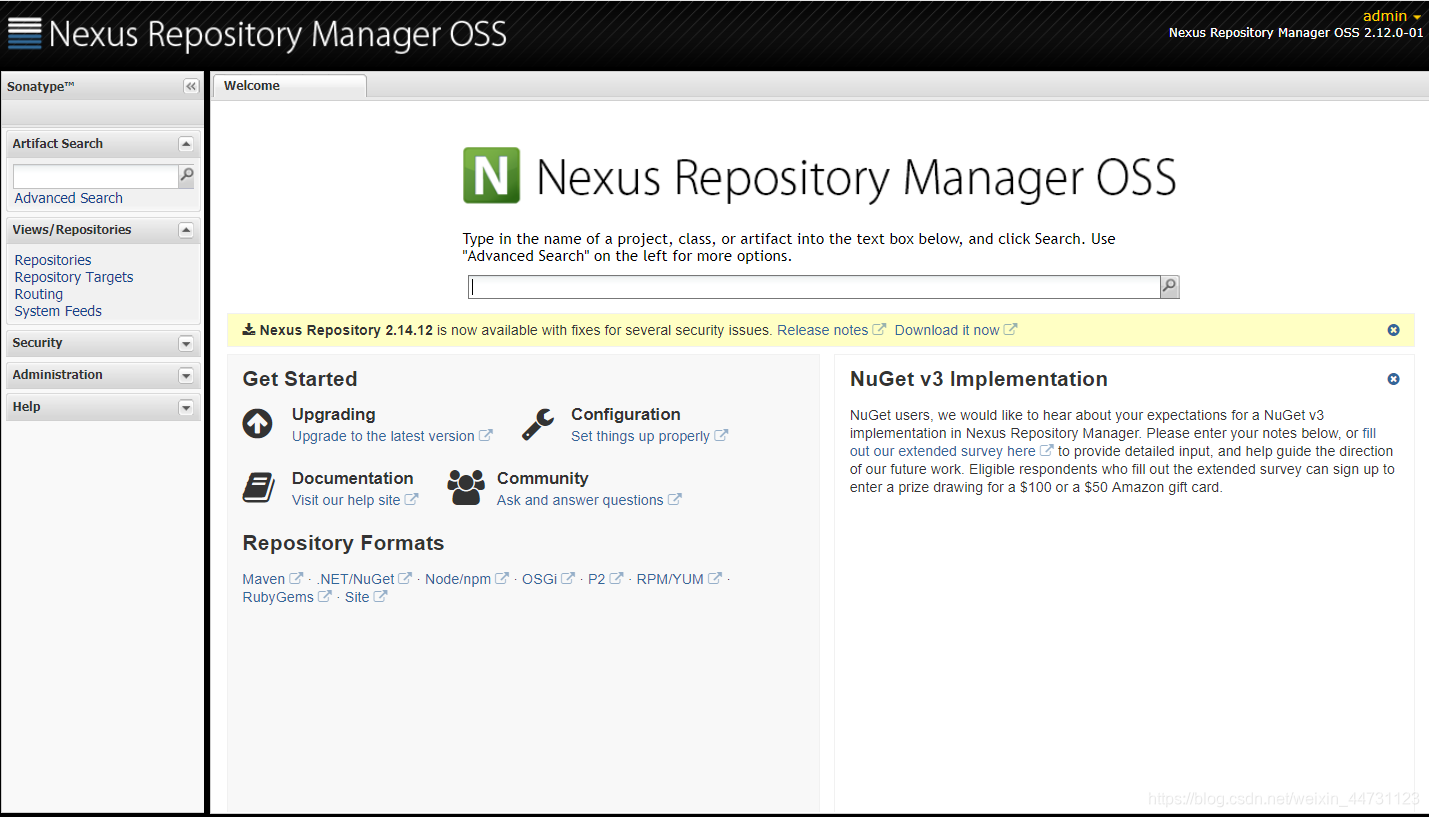Viewport: 1429px width, 817px height.
Task: Click the Sonatype panel title
Action: point(41,87)
